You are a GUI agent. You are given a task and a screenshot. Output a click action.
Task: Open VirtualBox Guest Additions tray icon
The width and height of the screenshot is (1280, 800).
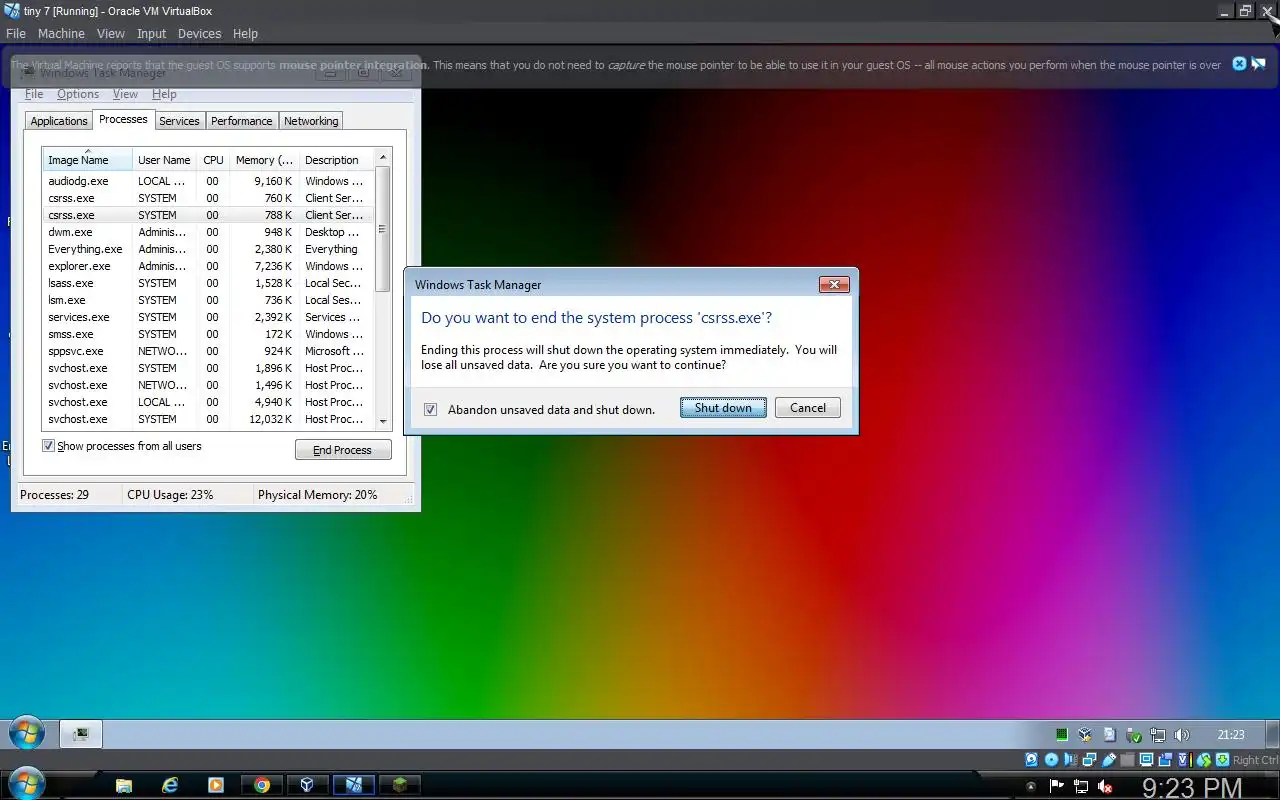(x=1085, y=735)
